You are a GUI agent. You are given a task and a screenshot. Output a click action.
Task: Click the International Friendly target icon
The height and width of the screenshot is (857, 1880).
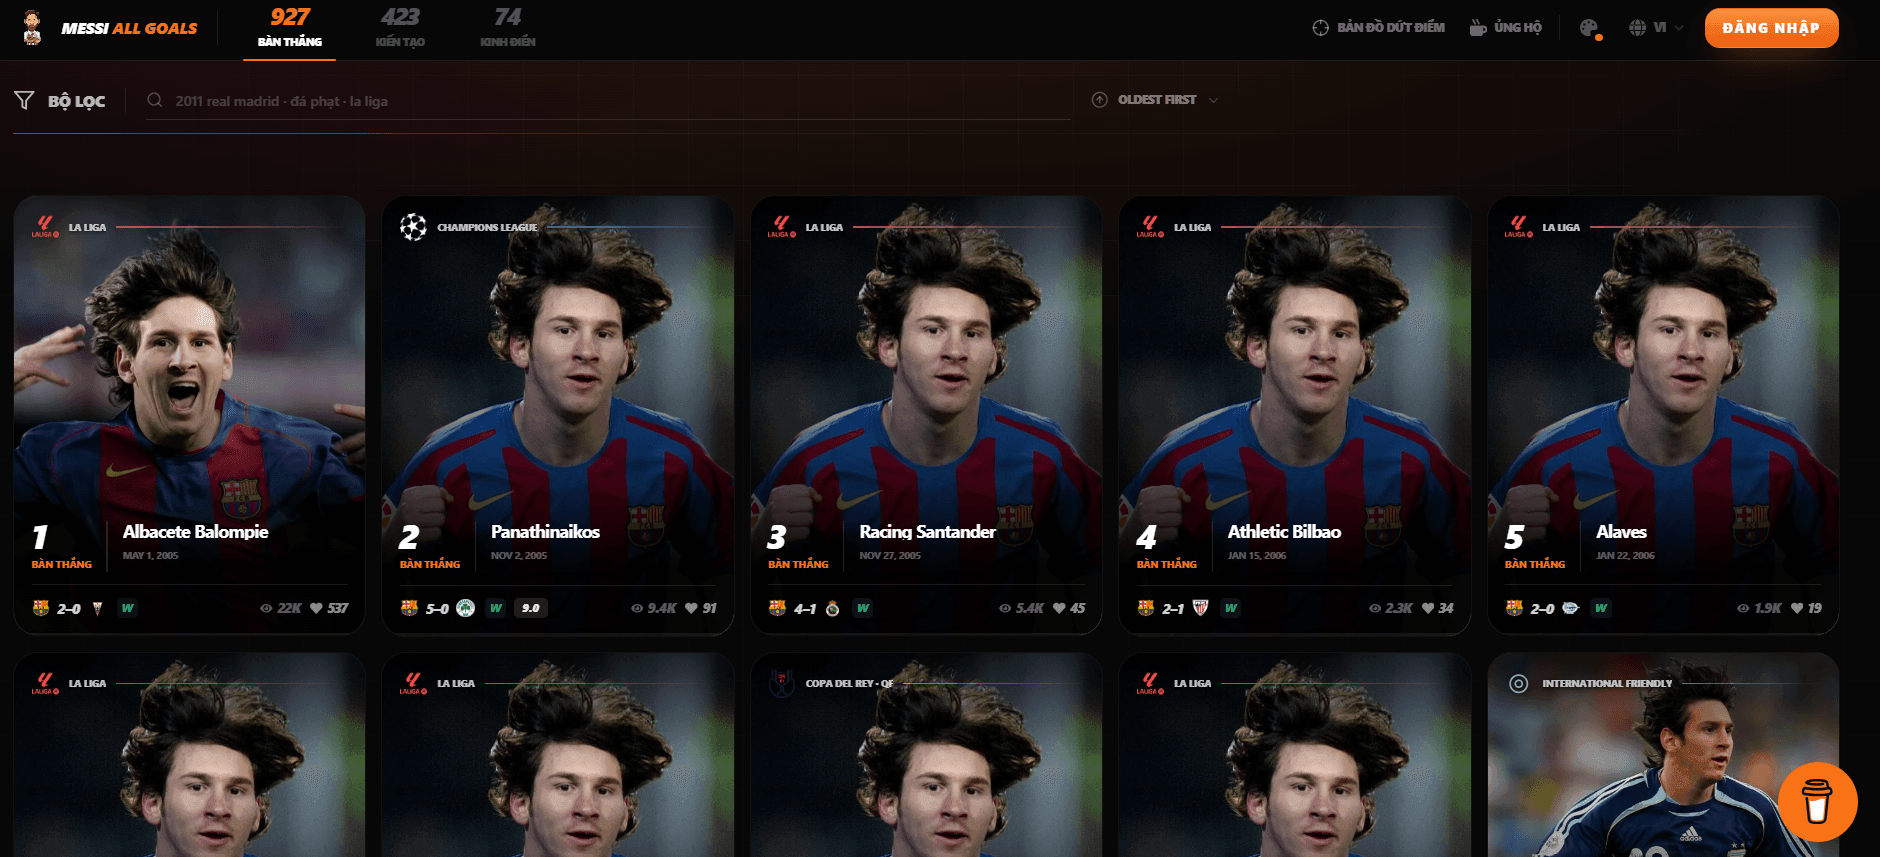pyautogui.click(x=1518, y=684)
